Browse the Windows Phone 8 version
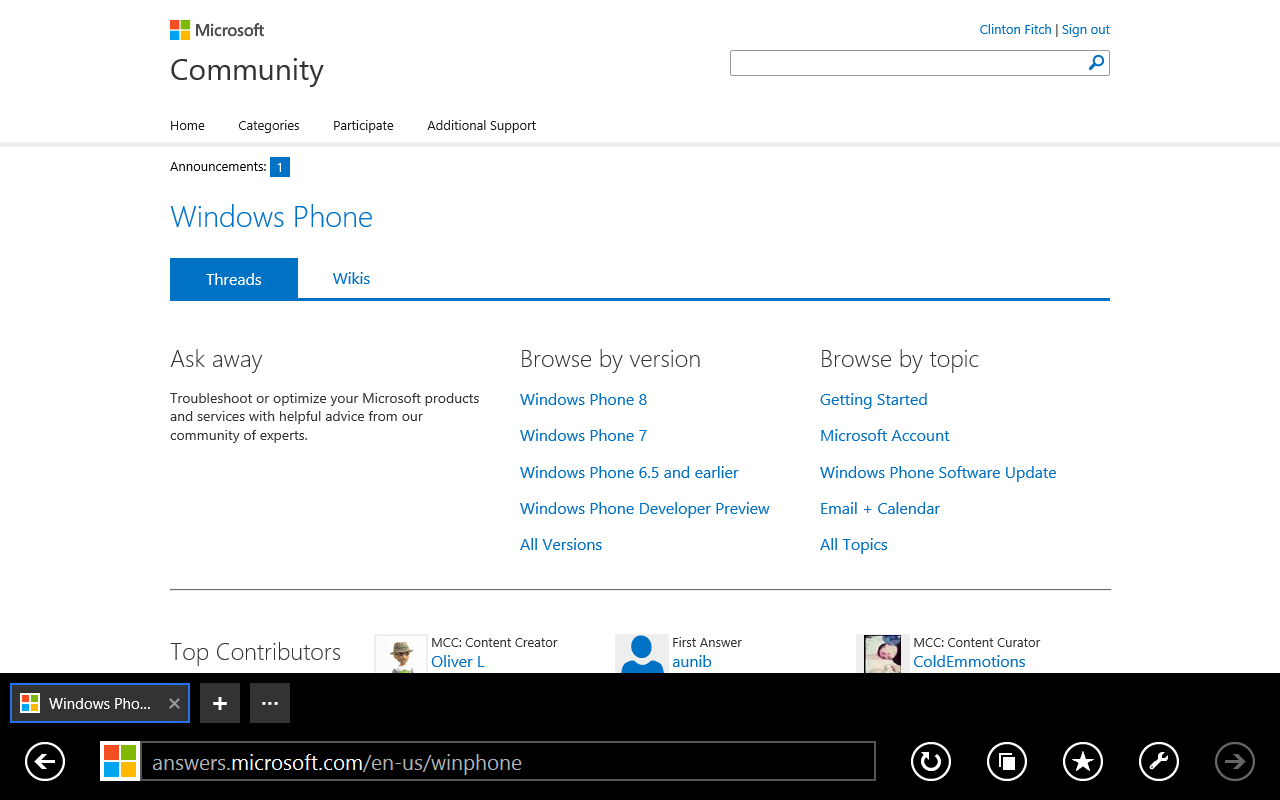Screen dimensions: 1280x800 click(x=583, y=399)
